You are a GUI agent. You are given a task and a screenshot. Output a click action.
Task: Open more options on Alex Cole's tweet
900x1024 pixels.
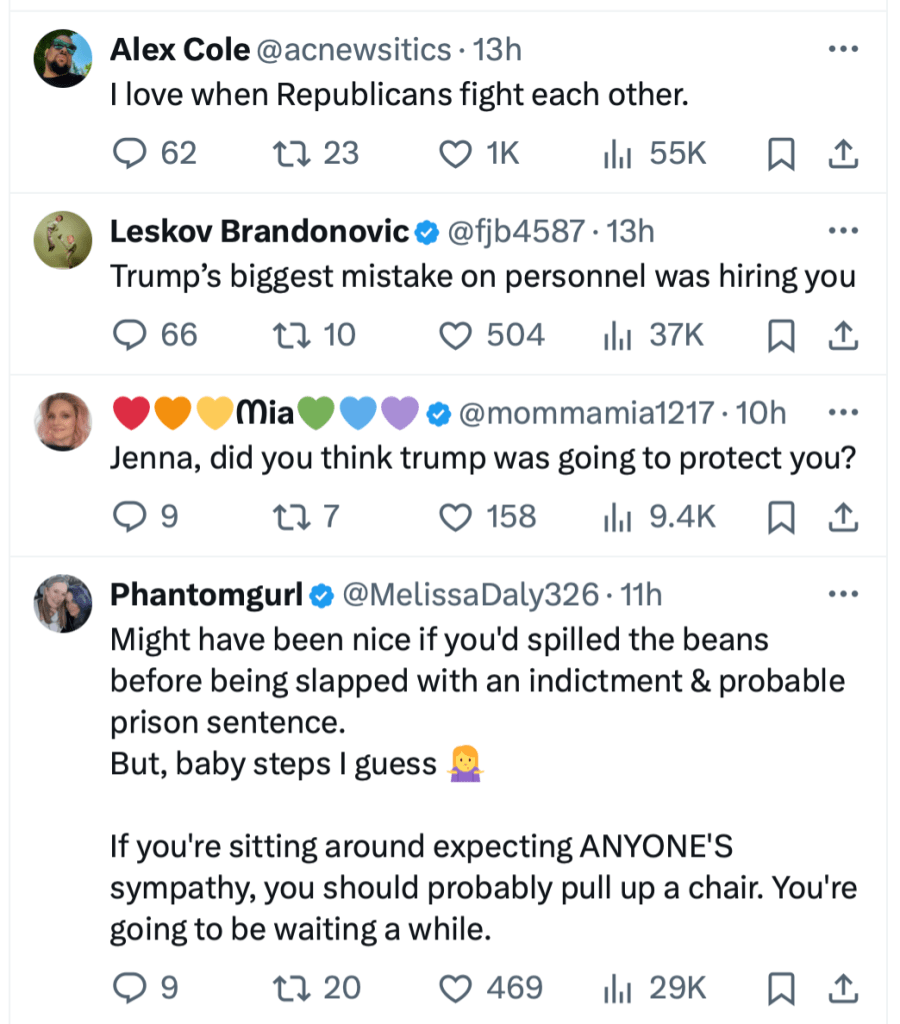[843, 49]
